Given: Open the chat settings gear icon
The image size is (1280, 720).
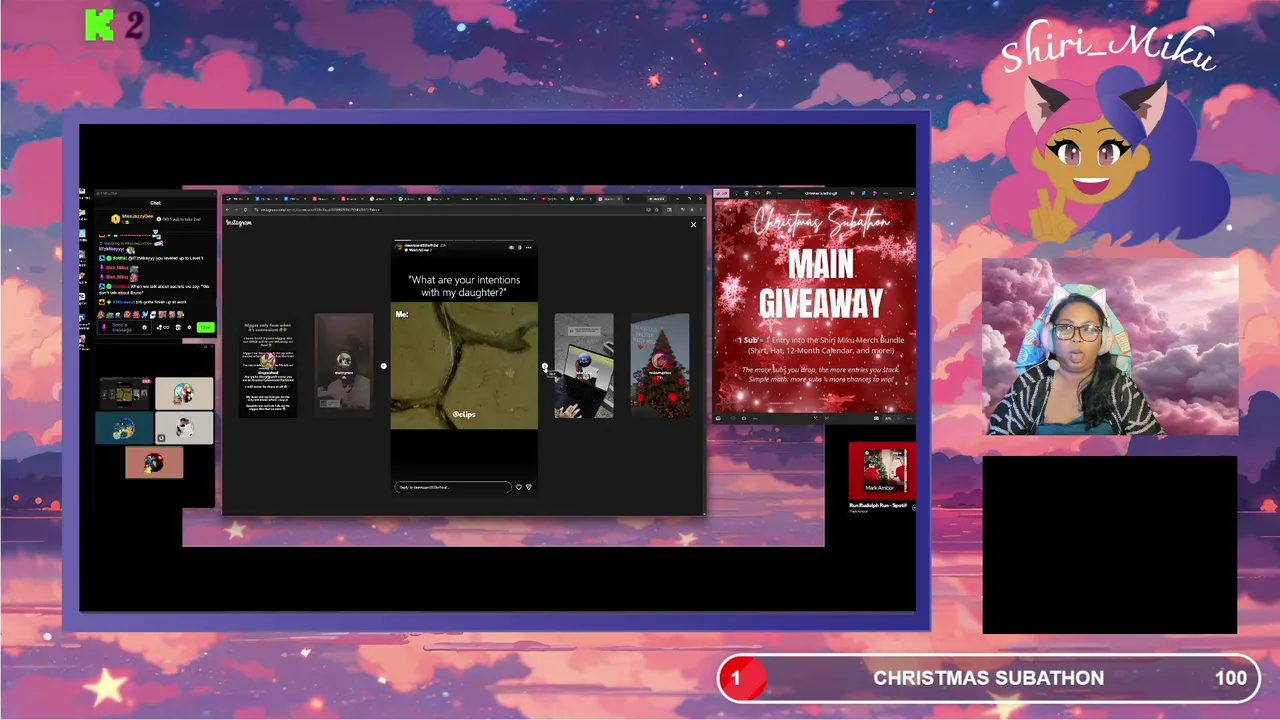Looking at the screenshot, I should point(189,327).
